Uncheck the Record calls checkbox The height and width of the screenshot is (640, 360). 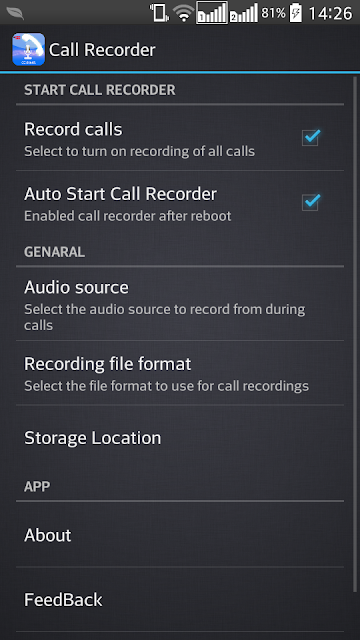point(311,138)
